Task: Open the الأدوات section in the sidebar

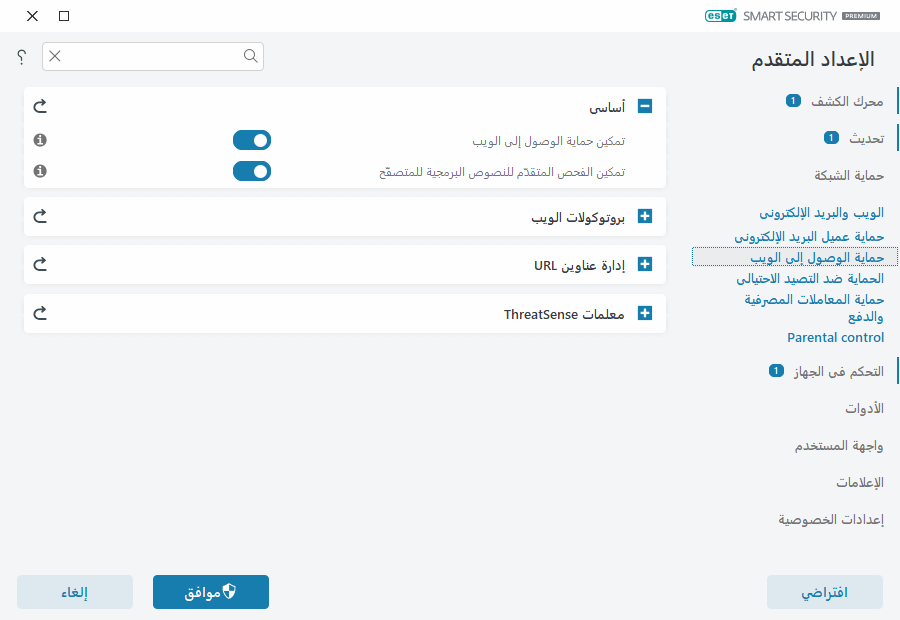Action: [x=866, y=408]
